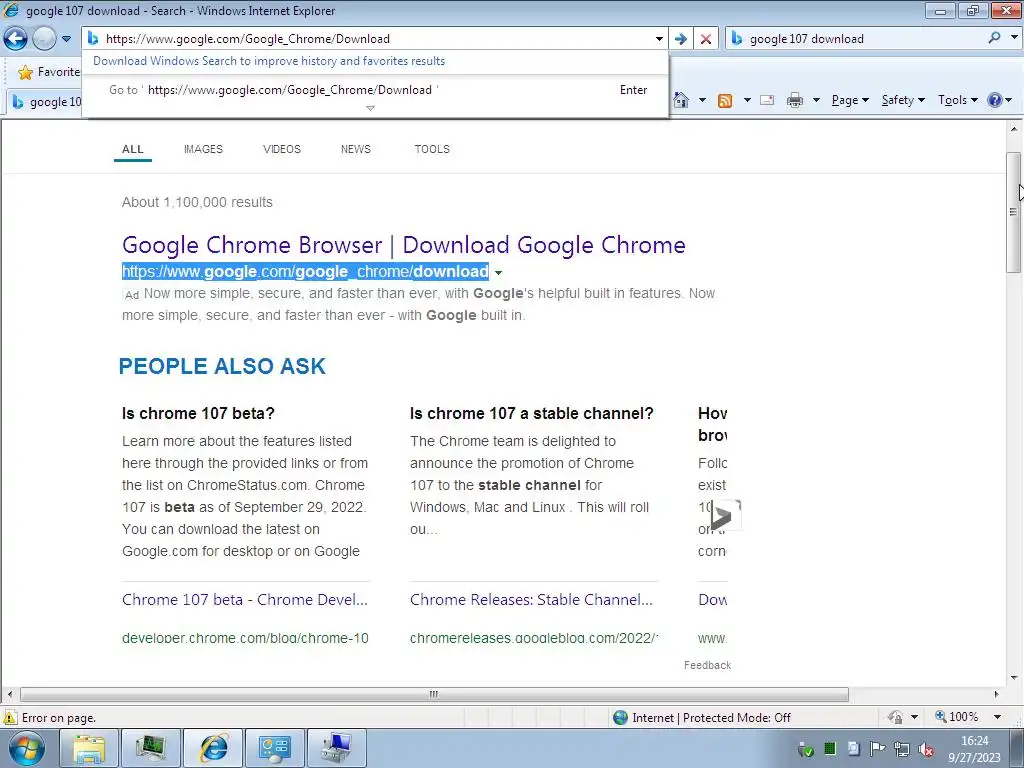This screenshot has height=768, width=1024.
Task: Click inside the address bar URL field
Action: point(376,39)
